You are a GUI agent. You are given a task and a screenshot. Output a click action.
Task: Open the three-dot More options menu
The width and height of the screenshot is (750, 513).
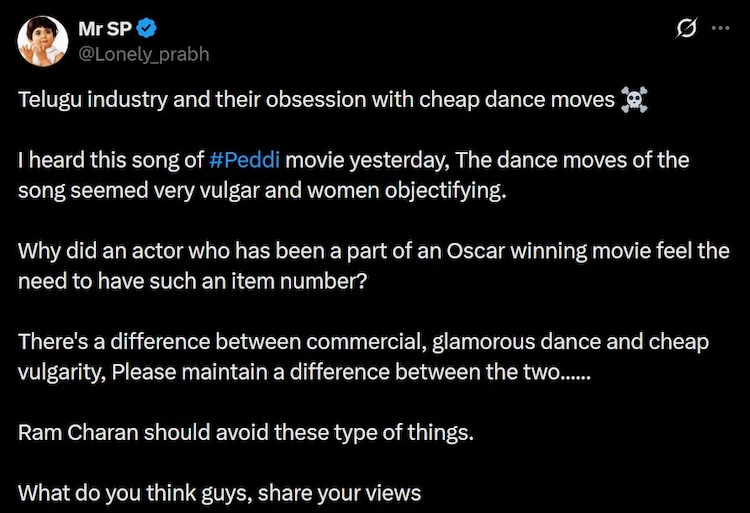click(x=721, y=28)
